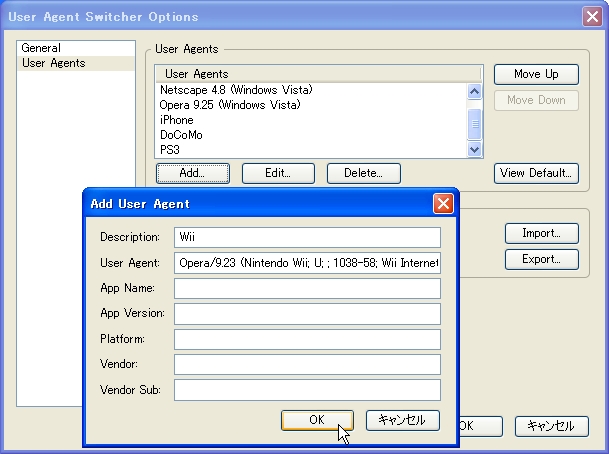The height and width of the screenshot is (454, 609).
Task: Close the Add User Agent dialog
Action: click(x=443, y=204)
